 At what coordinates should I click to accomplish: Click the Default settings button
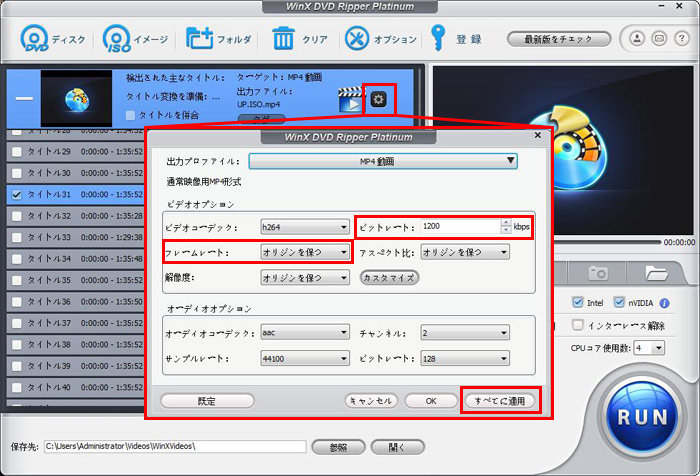click(x=207, y=401)
